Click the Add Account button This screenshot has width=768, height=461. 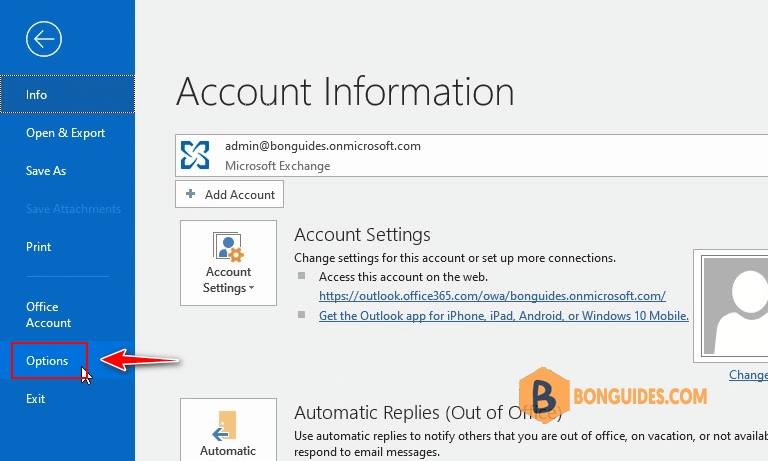click(x=229, y=194)
